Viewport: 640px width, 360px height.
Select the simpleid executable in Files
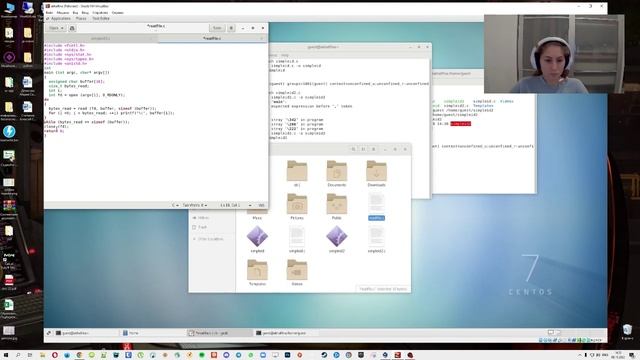tap(257, 239)
